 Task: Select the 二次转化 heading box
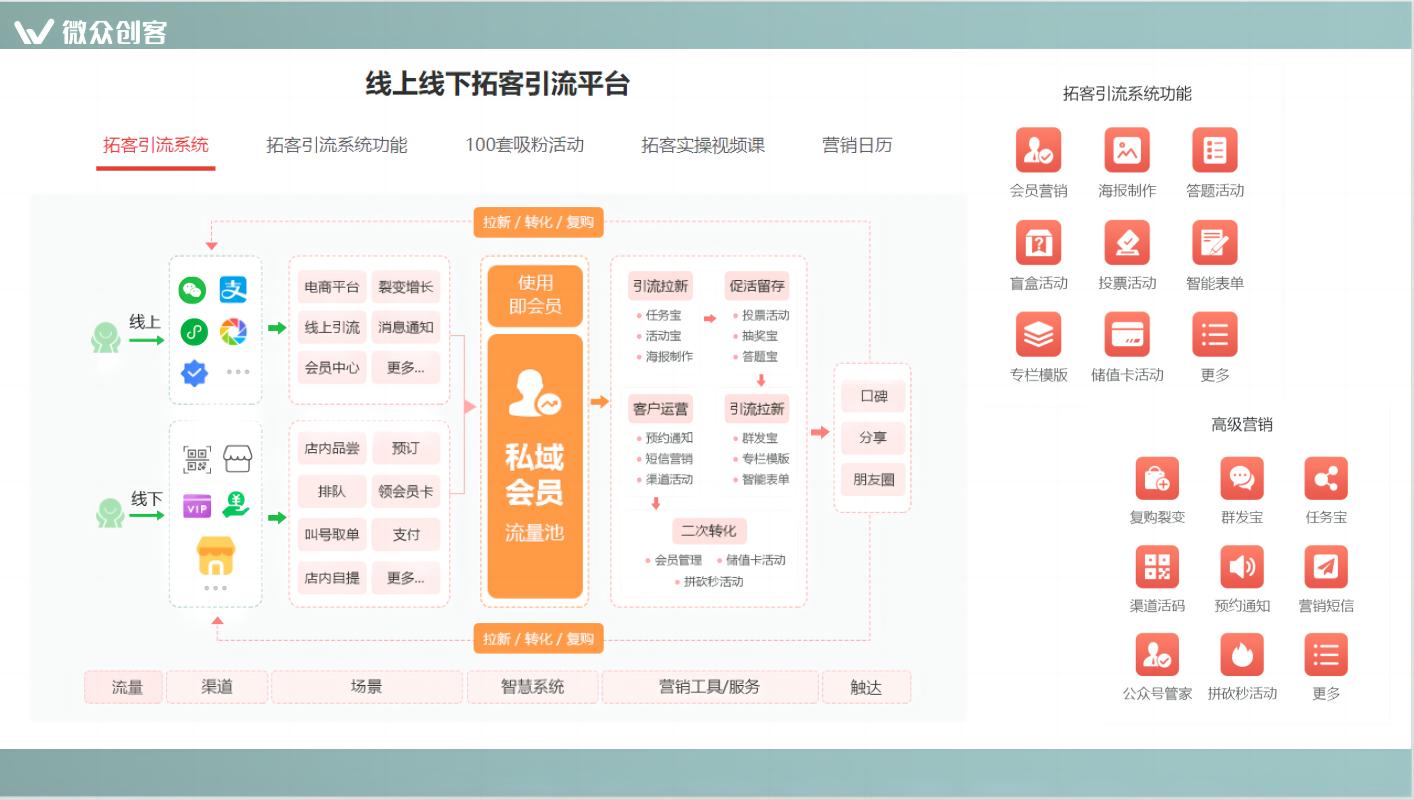pyautogui.click(x=709, y=531)
